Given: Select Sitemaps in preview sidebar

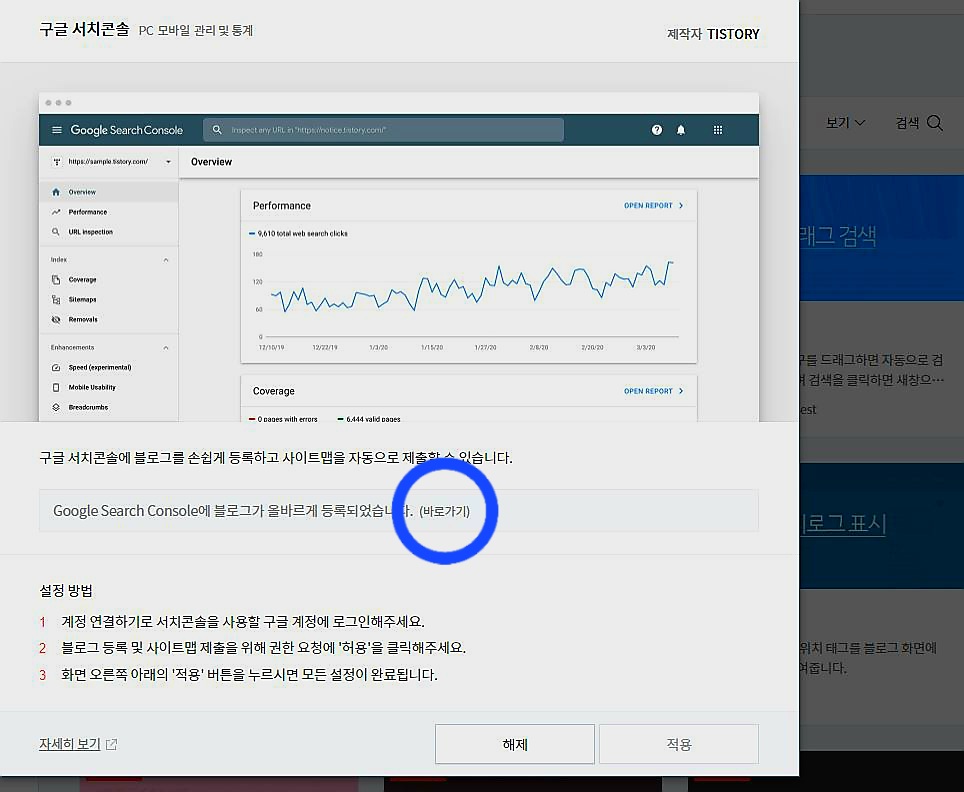Looking at the screenshot, I should click(108, 299).
